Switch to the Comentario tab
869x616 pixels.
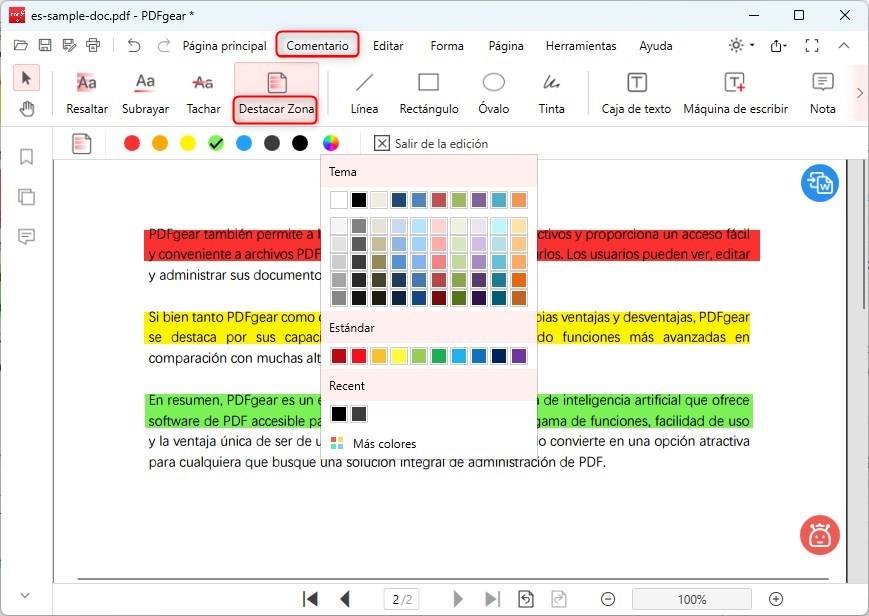pyautogui.click(x=318, y=45)
